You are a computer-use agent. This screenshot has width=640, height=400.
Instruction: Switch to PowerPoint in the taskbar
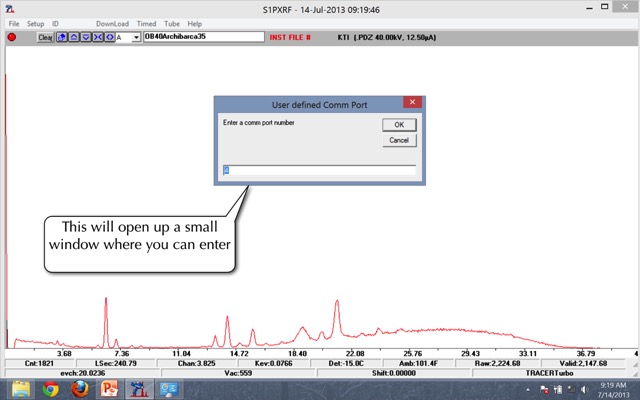(108, 388)
